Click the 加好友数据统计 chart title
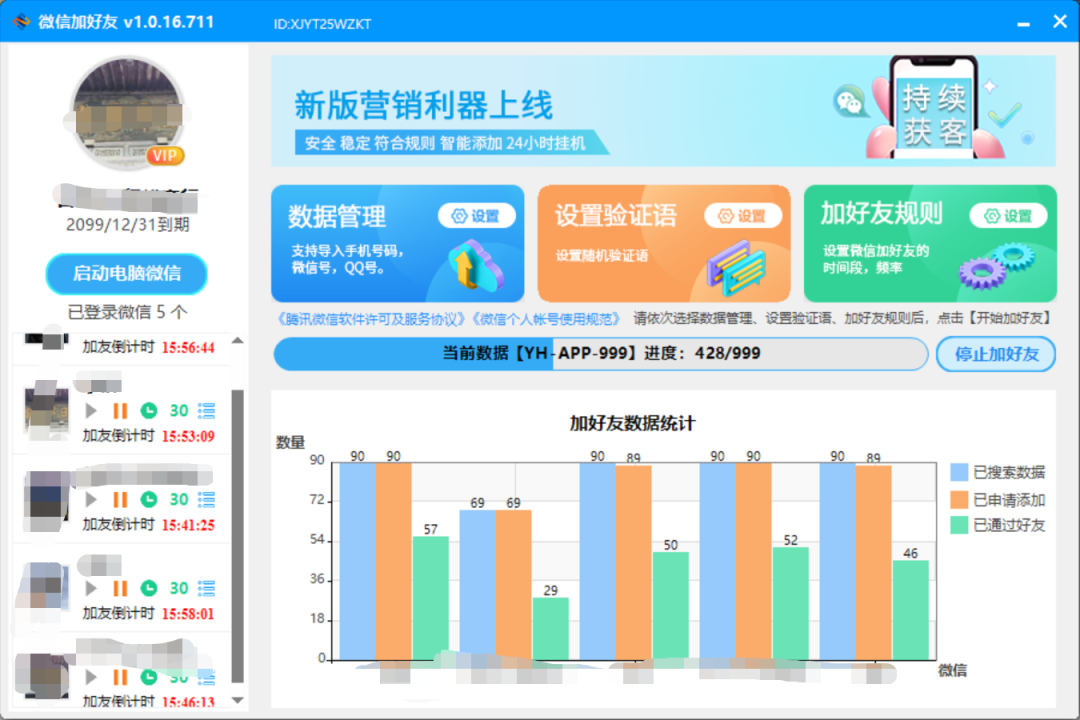The height and width of the screenshot is (720, 1080). click(632, 423)
